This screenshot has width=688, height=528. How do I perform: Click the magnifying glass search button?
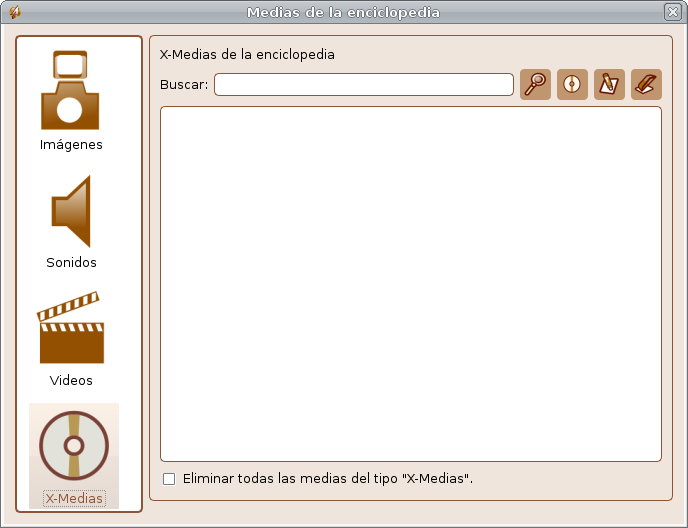[536, 85]
